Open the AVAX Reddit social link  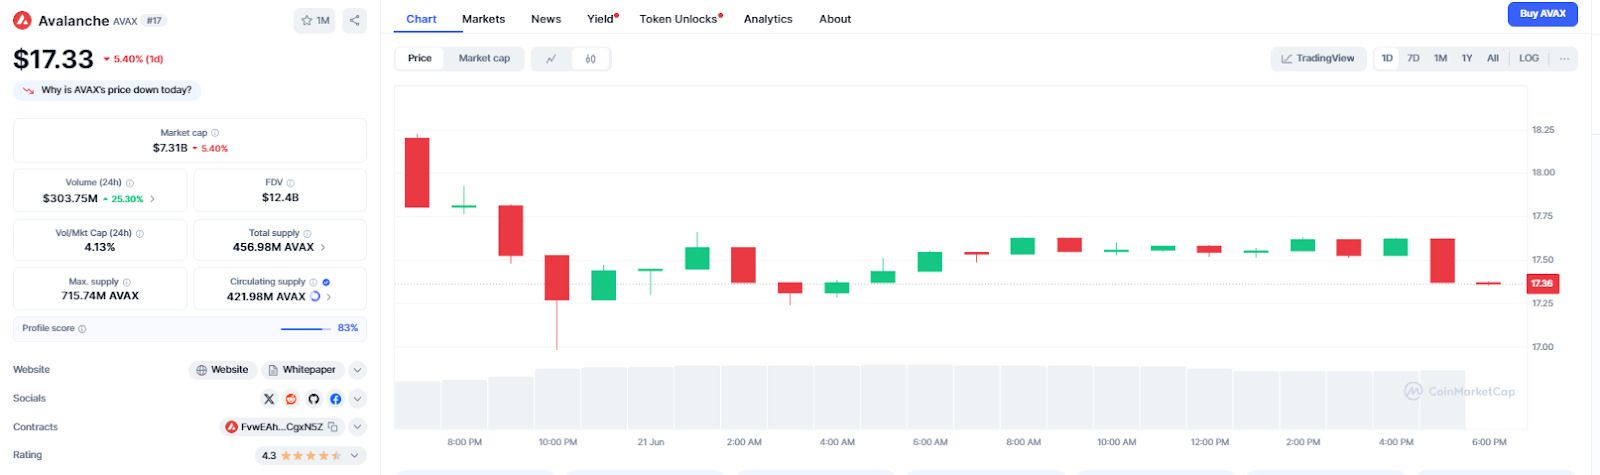(291, 399)
